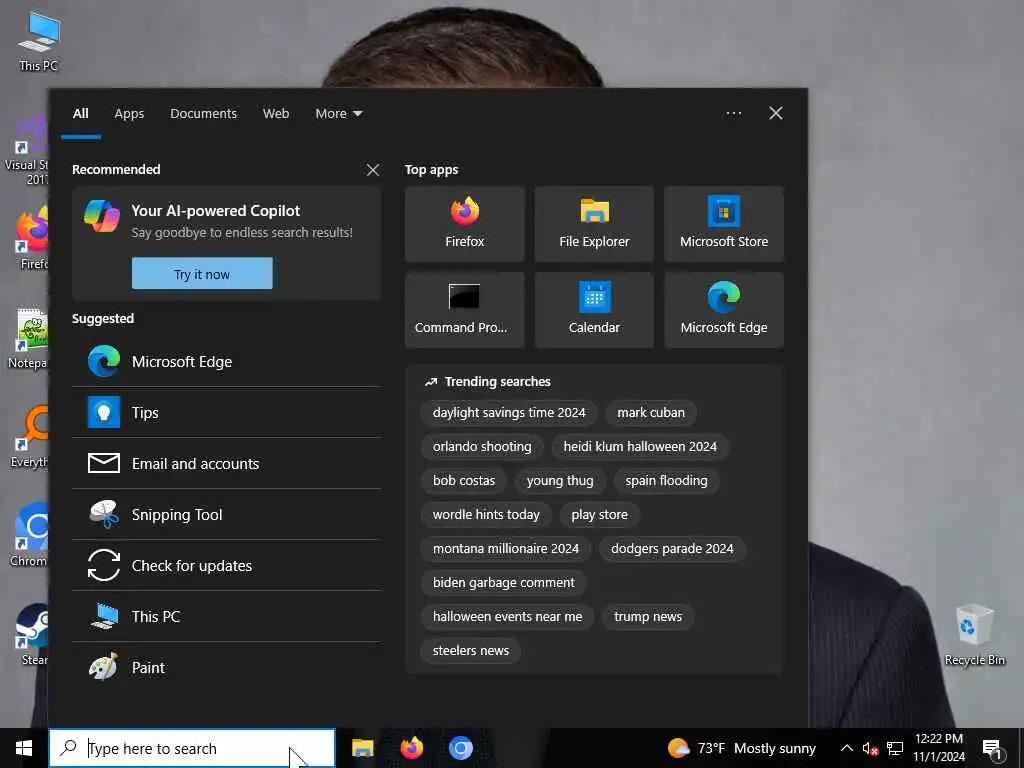Search halloween events near me
The image size is (1024, 768).
tap(507, 616)
